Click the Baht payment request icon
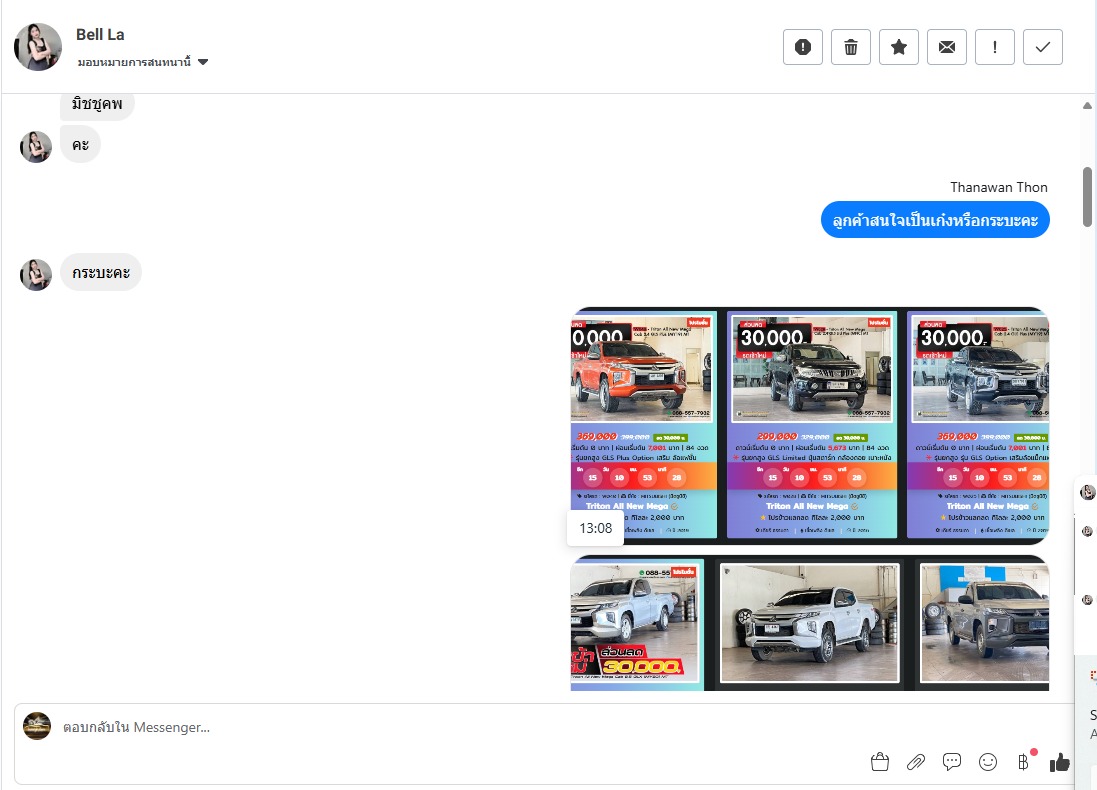This screenshot has width=1097, height=790. (x=1023, y=763)
